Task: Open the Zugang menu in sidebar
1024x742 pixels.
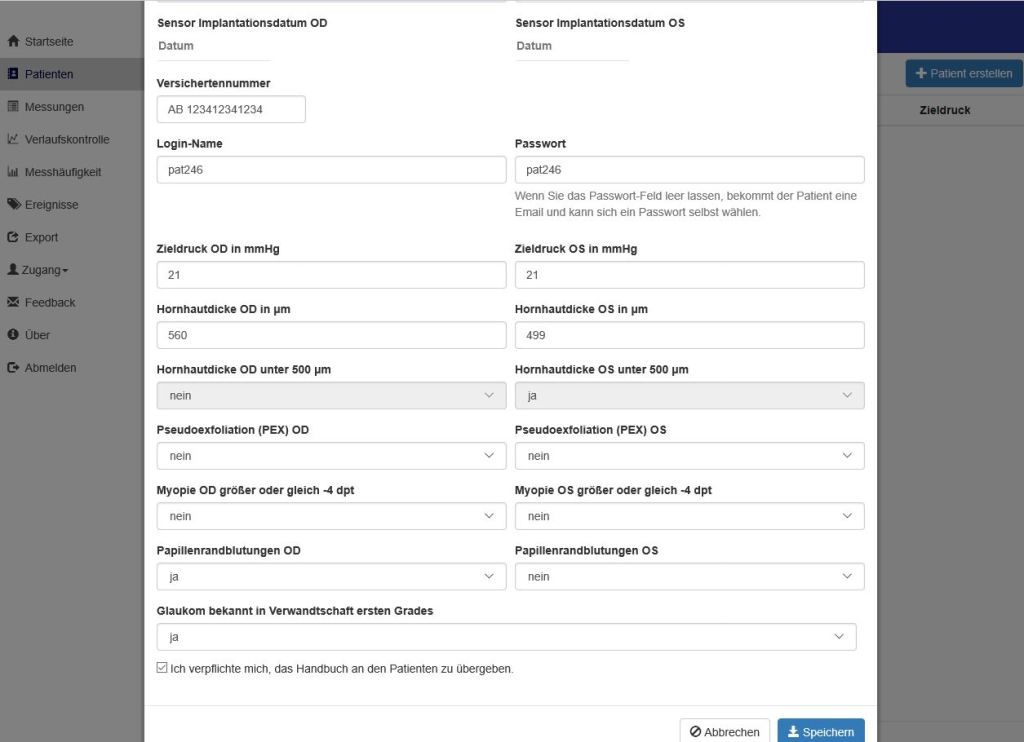Action: (40, 270)
